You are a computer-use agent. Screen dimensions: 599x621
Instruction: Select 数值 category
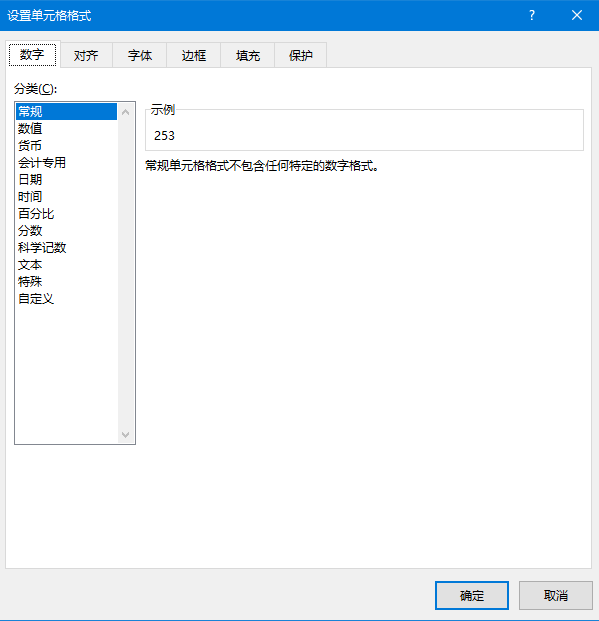click(x=66, y=128)
